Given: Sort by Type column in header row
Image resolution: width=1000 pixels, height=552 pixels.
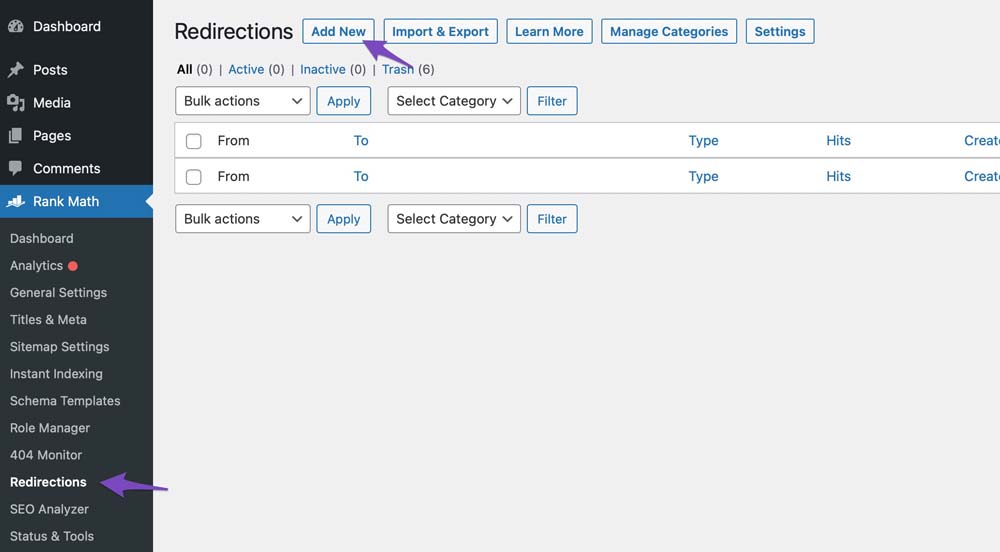Looking at the screenshot, I should coord(703,141).
